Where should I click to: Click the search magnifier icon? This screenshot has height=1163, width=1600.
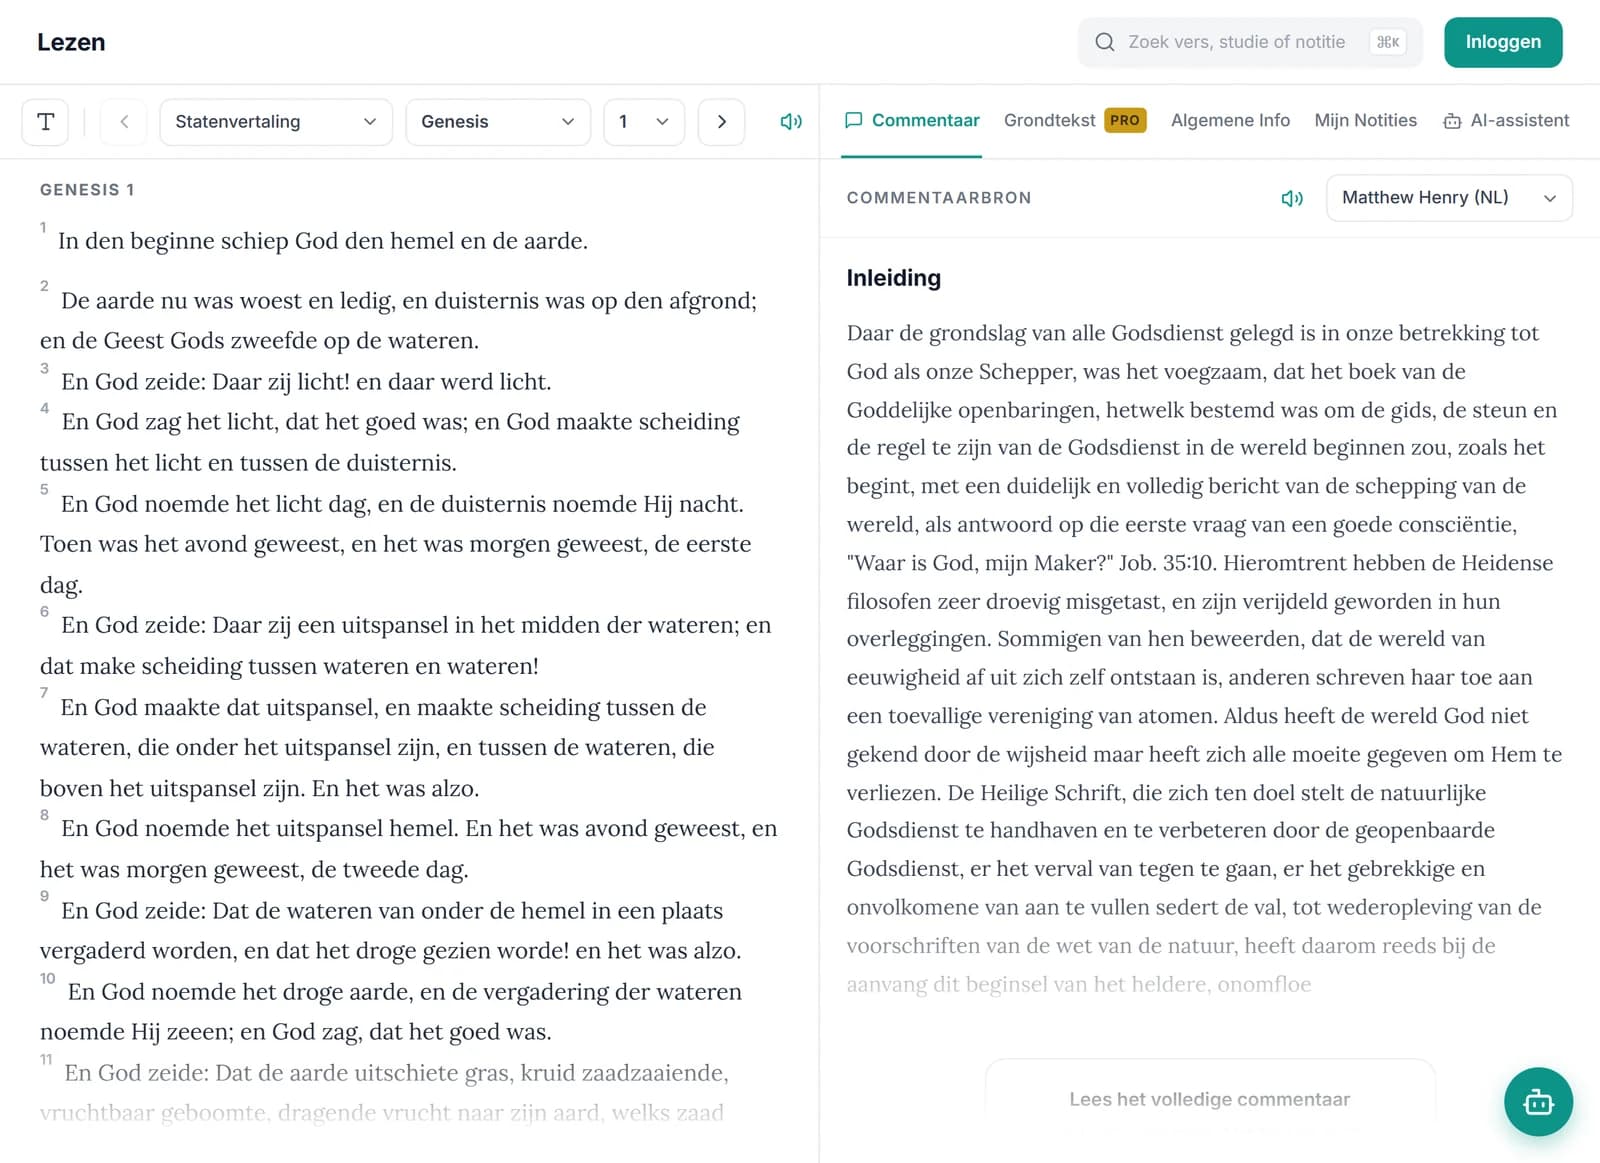click(x=1104, y=42)
